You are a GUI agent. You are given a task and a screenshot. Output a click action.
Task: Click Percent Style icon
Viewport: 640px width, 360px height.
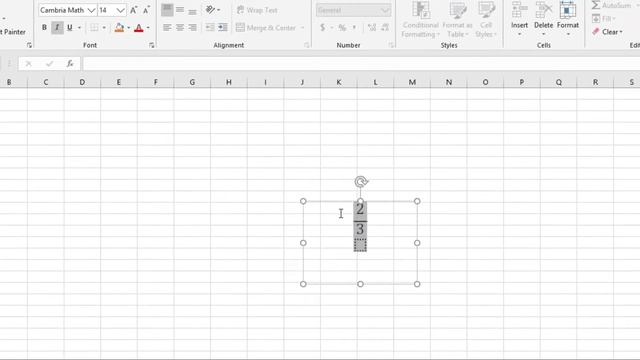tap(342, 28)
